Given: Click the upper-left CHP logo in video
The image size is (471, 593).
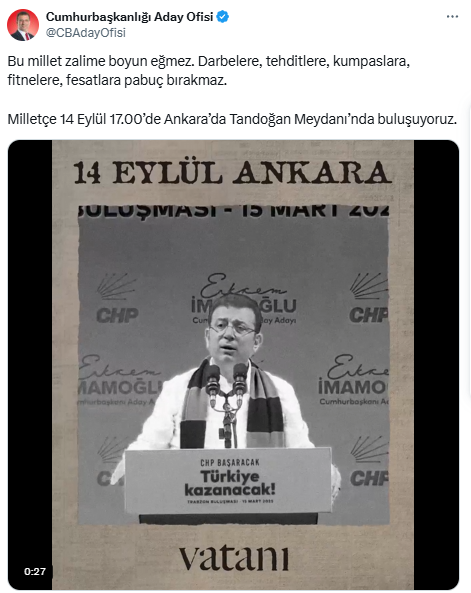Looking at the screenshot, I should point(117,299).
